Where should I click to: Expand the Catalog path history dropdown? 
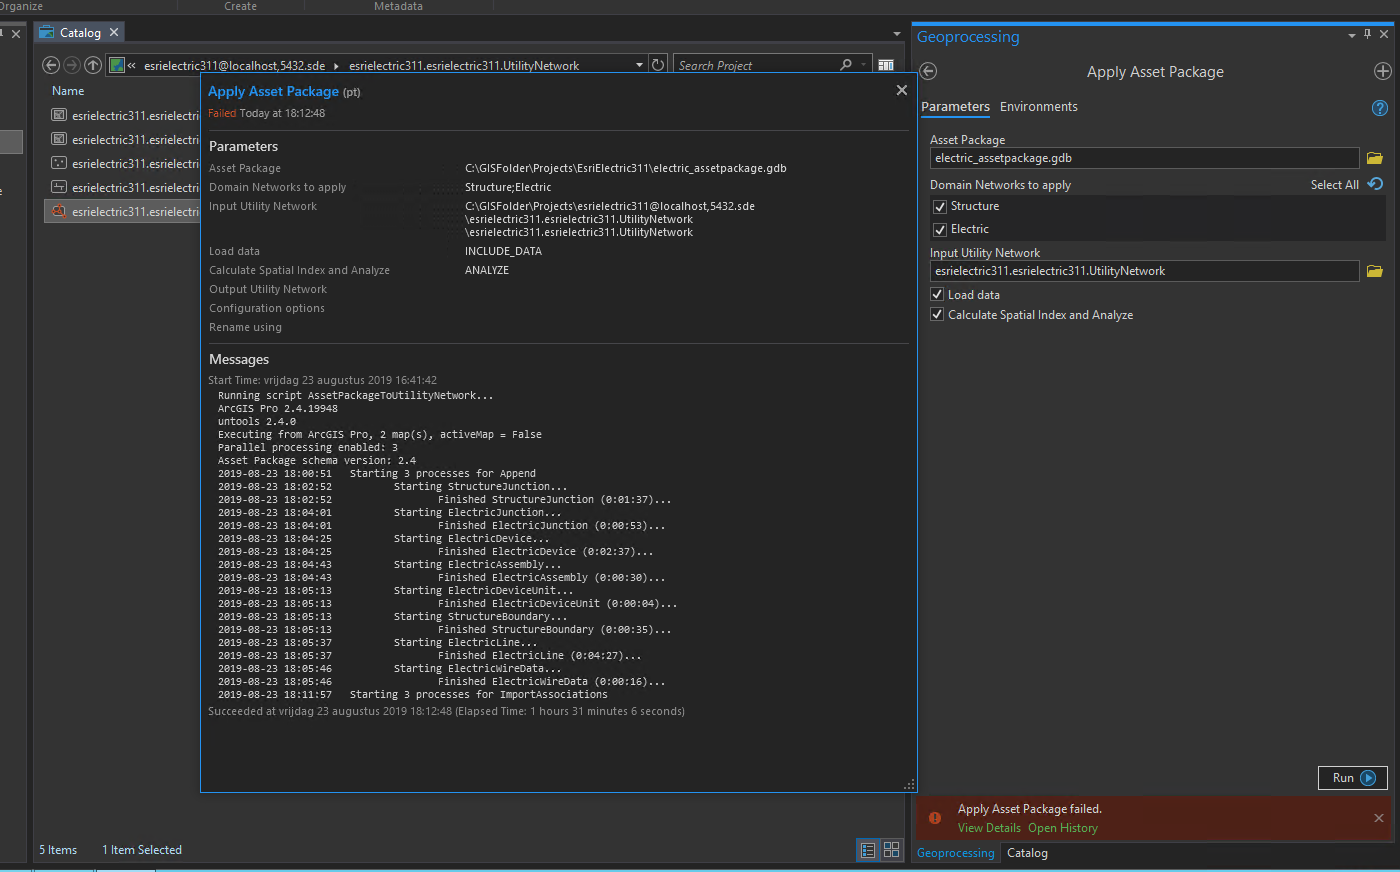pyautogui.click(x=640, y=65)
